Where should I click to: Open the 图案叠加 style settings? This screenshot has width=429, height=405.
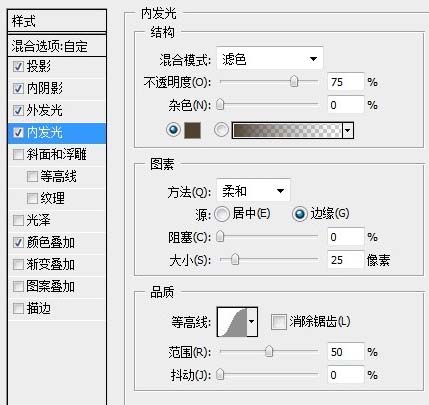click(x=51, y=287)
